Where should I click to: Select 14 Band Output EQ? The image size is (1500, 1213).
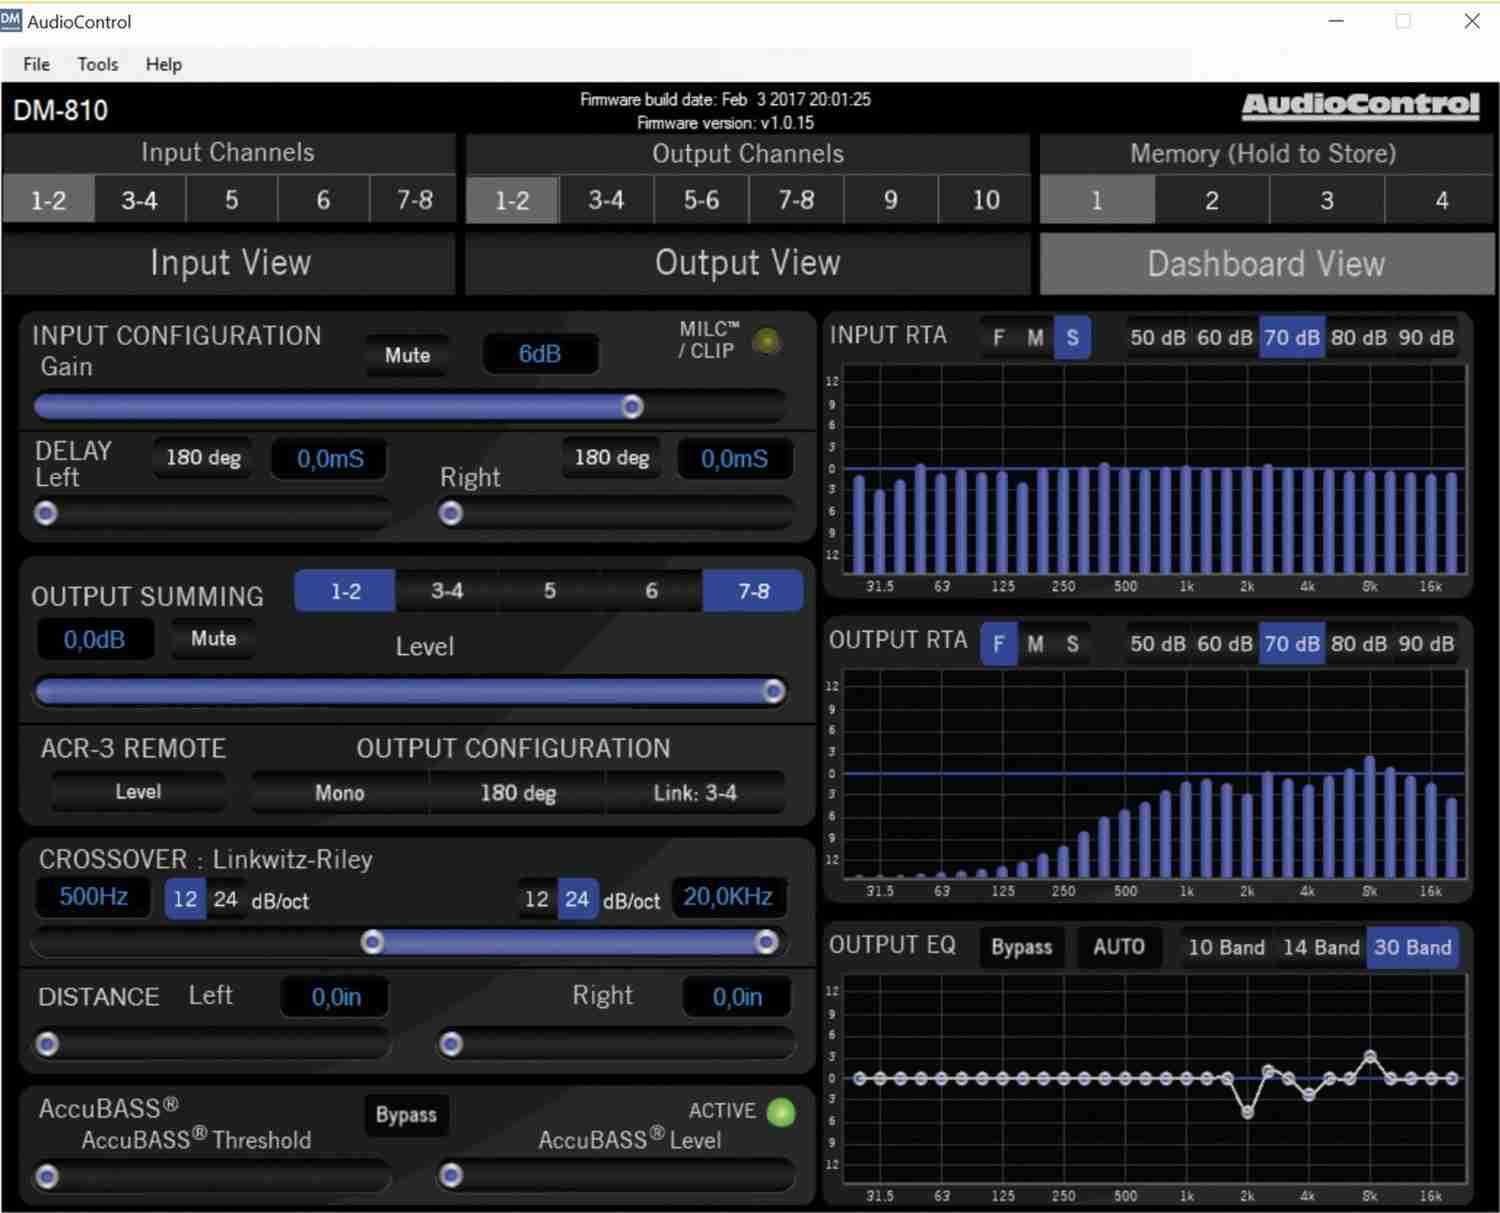pos(1321,947)
